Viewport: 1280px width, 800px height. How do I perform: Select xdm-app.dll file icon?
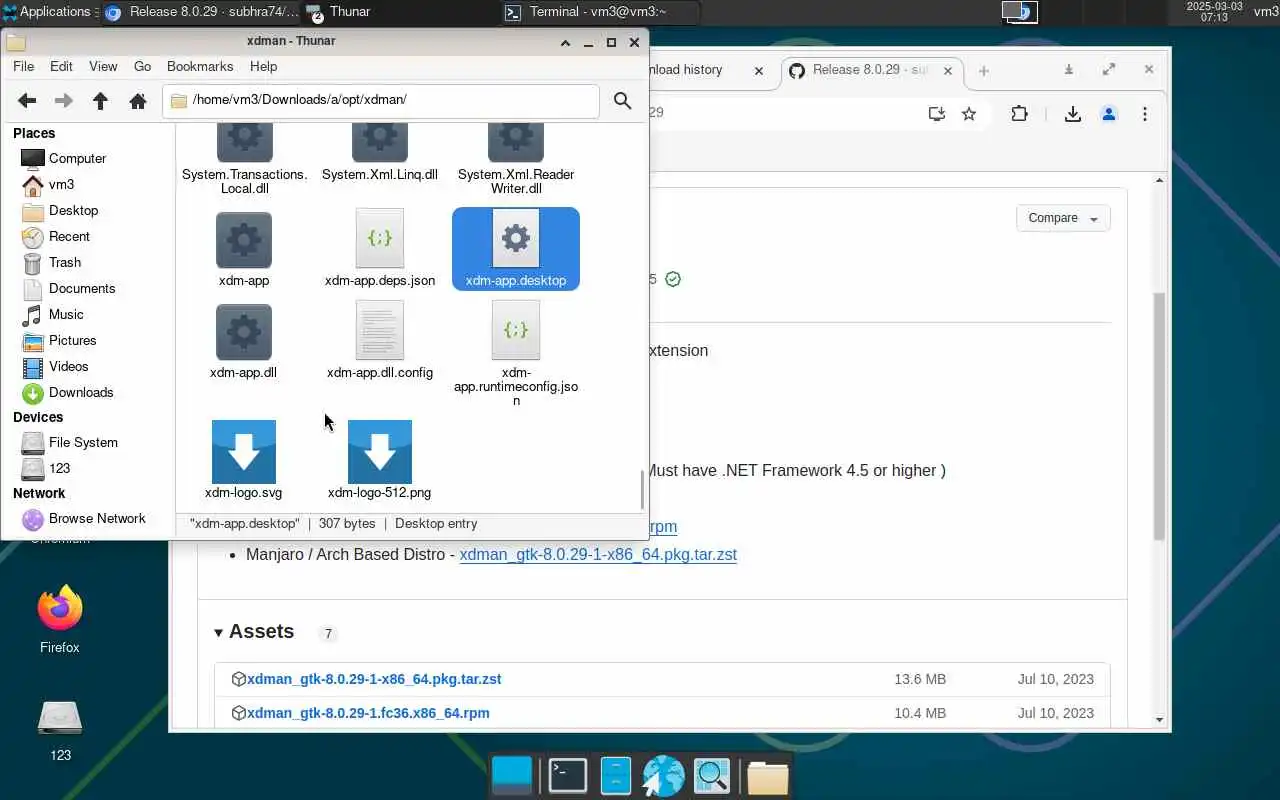point(244,332)
